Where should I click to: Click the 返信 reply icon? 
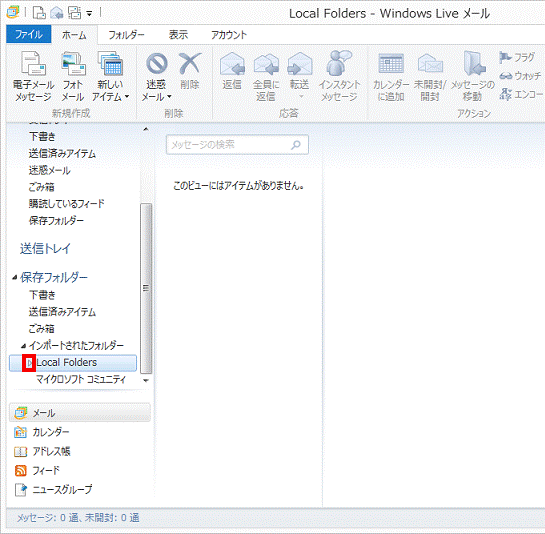[x=232, y=64]
